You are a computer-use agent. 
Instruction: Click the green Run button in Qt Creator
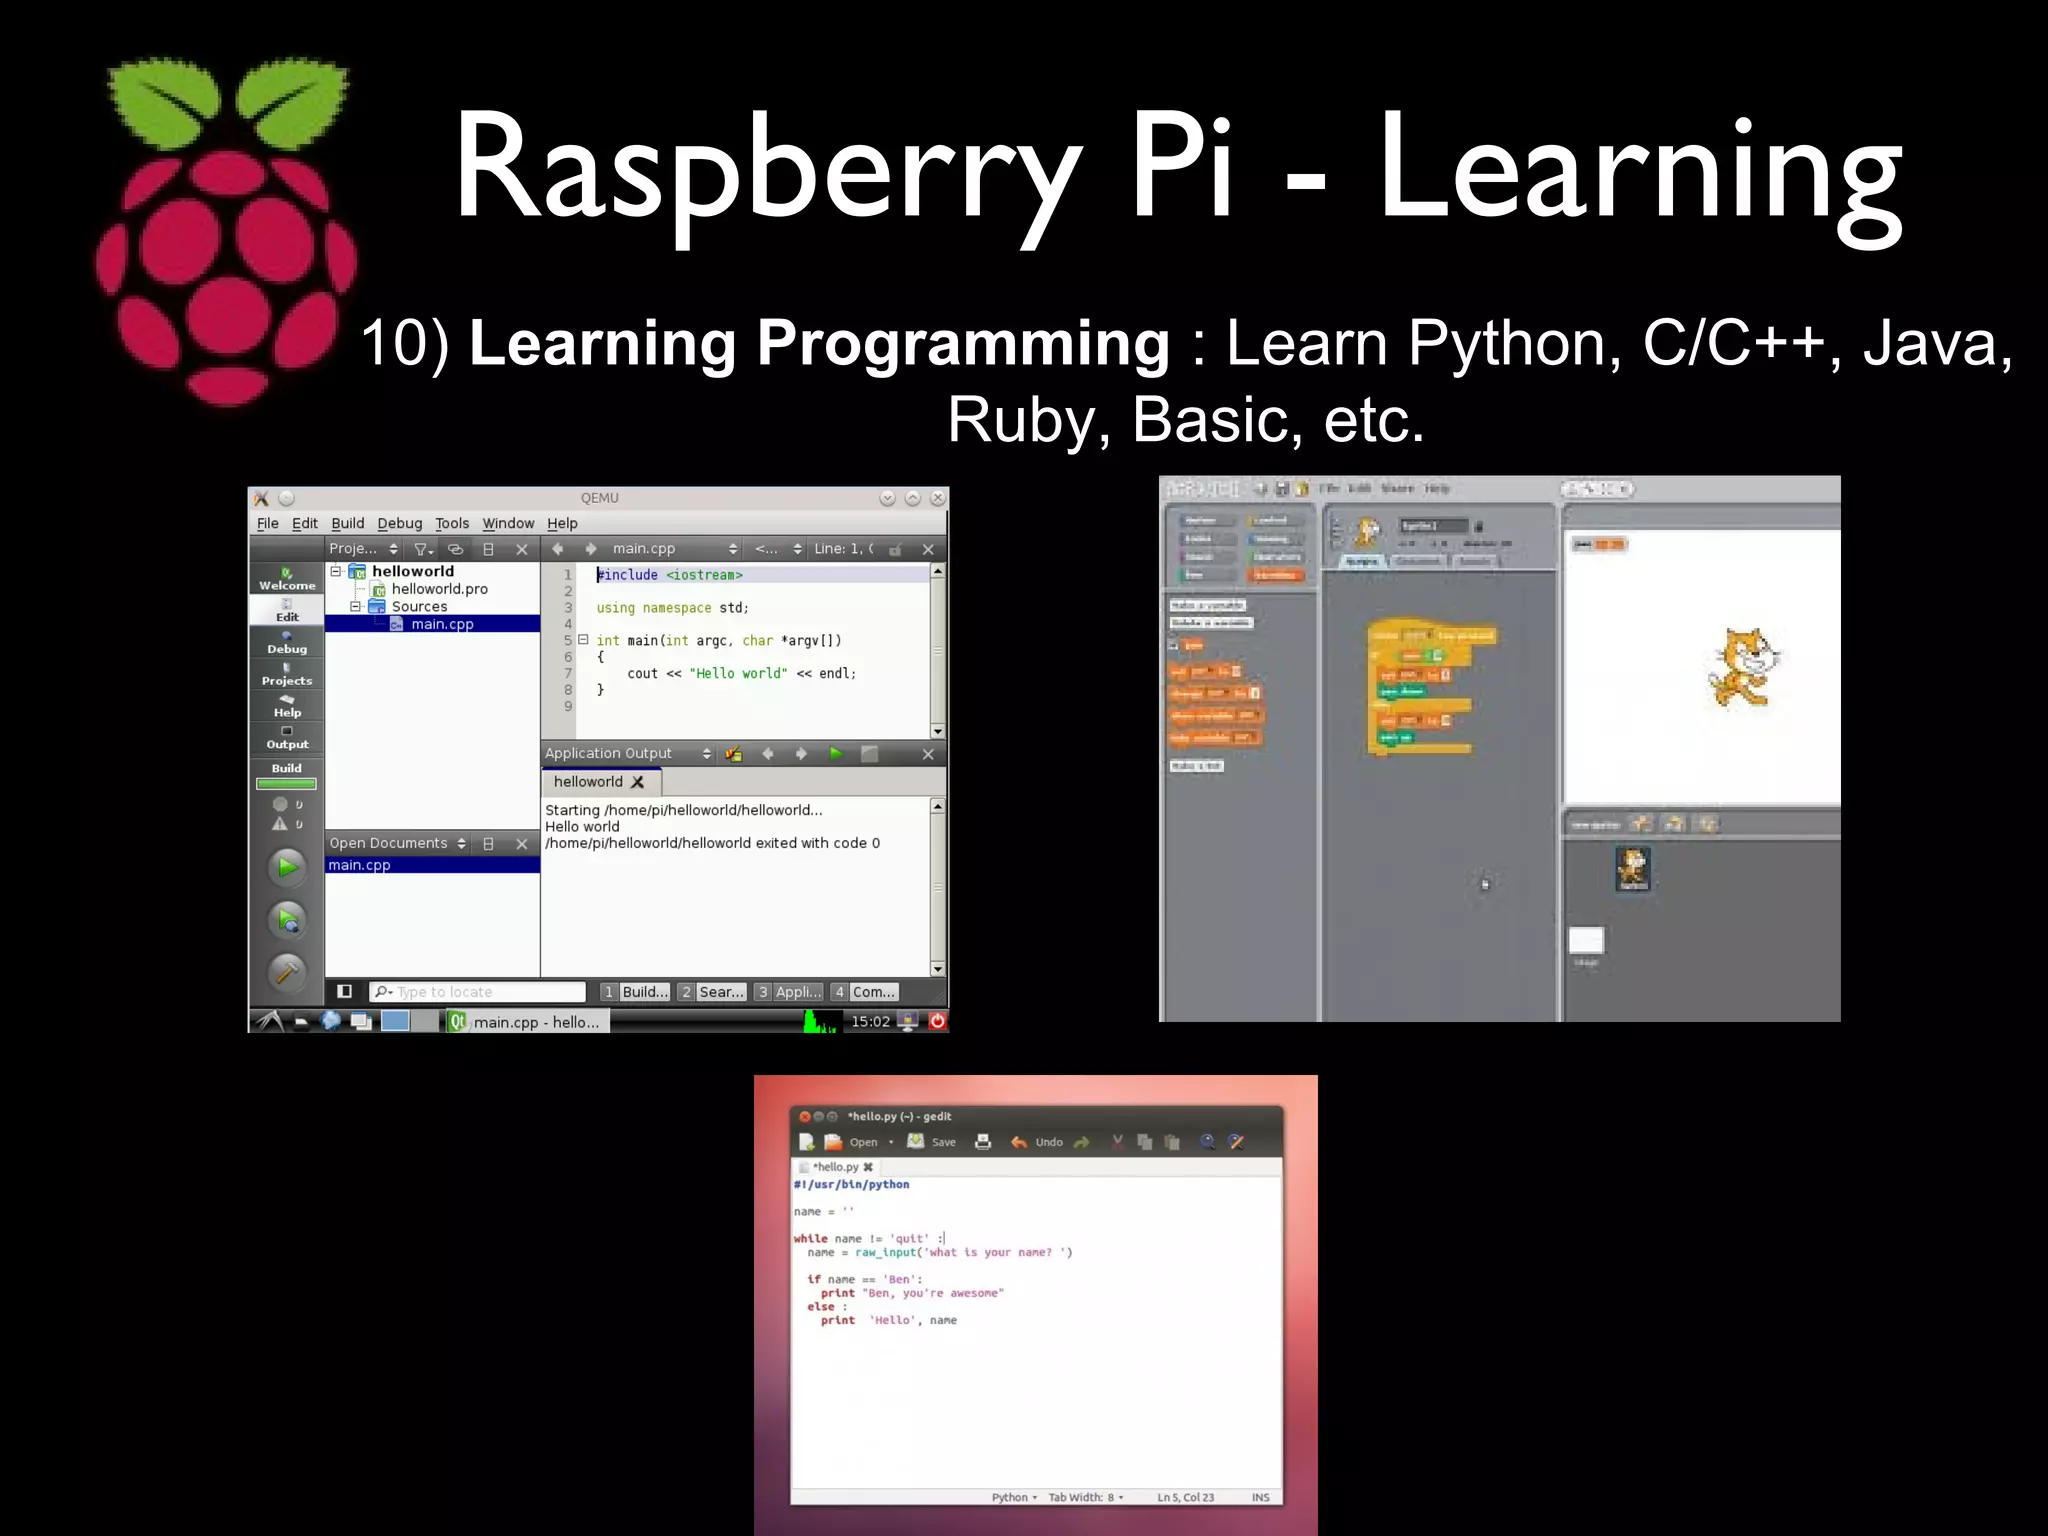click(x=287, y=867)
